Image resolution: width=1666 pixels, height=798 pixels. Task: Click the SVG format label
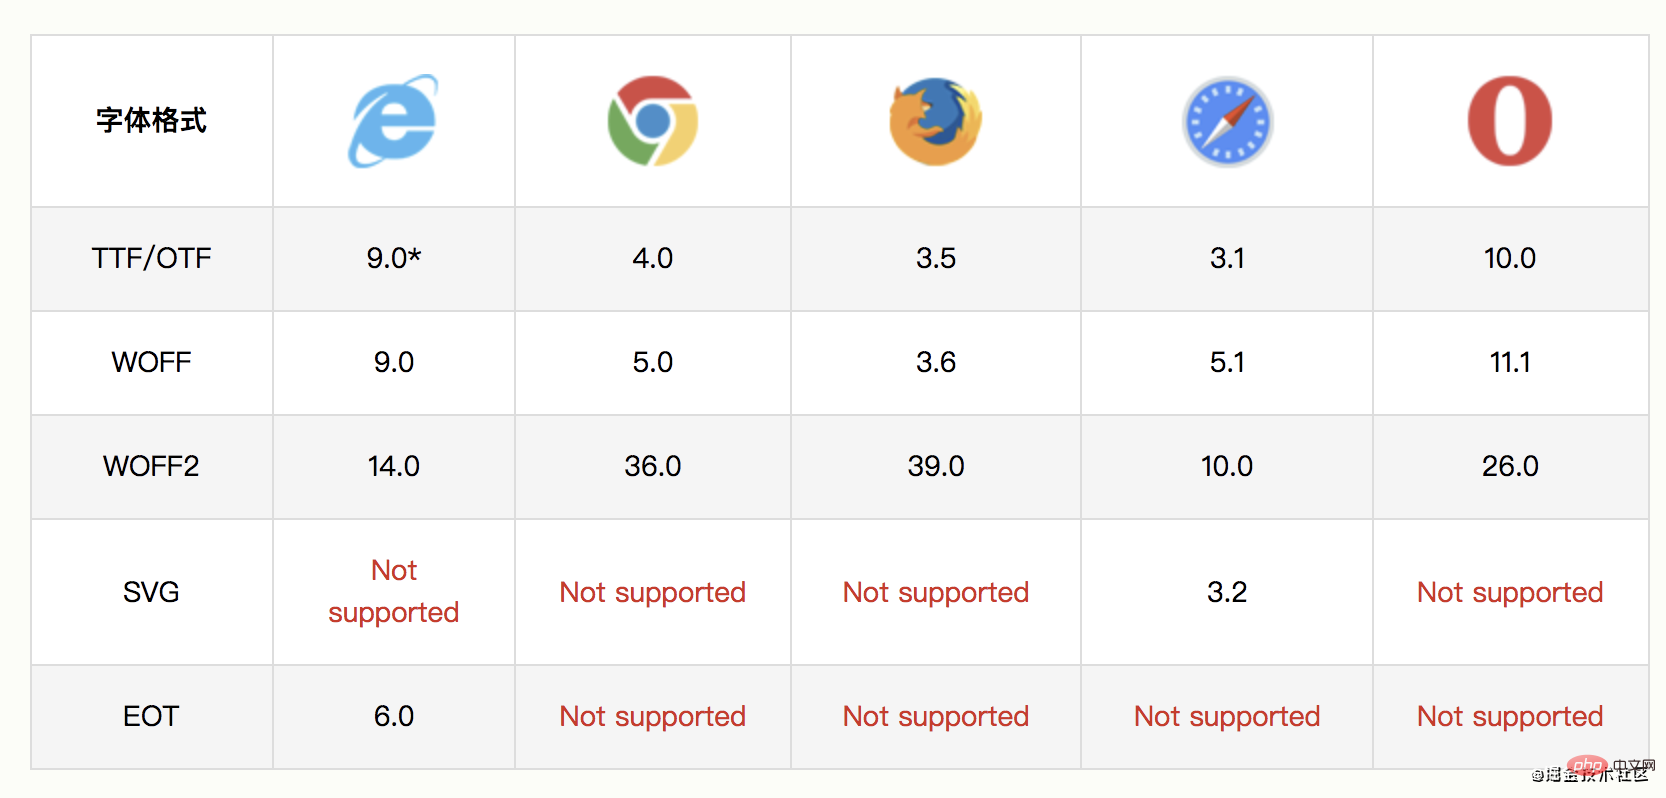coord(152,592)
